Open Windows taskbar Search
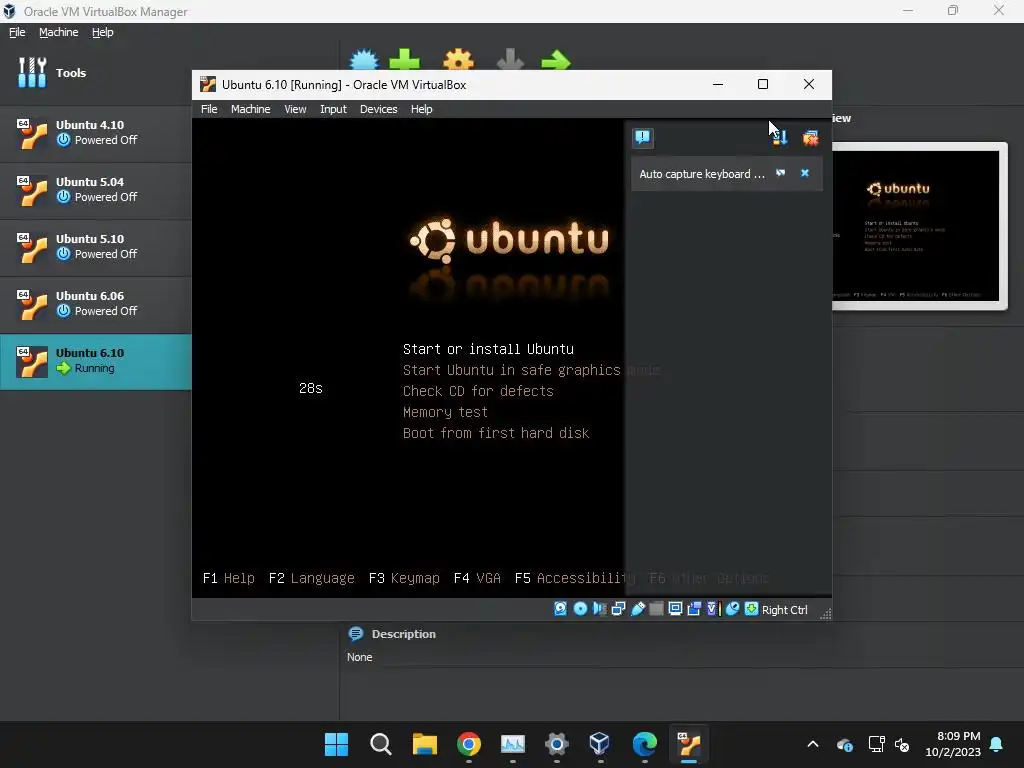 tap(380, 744)
